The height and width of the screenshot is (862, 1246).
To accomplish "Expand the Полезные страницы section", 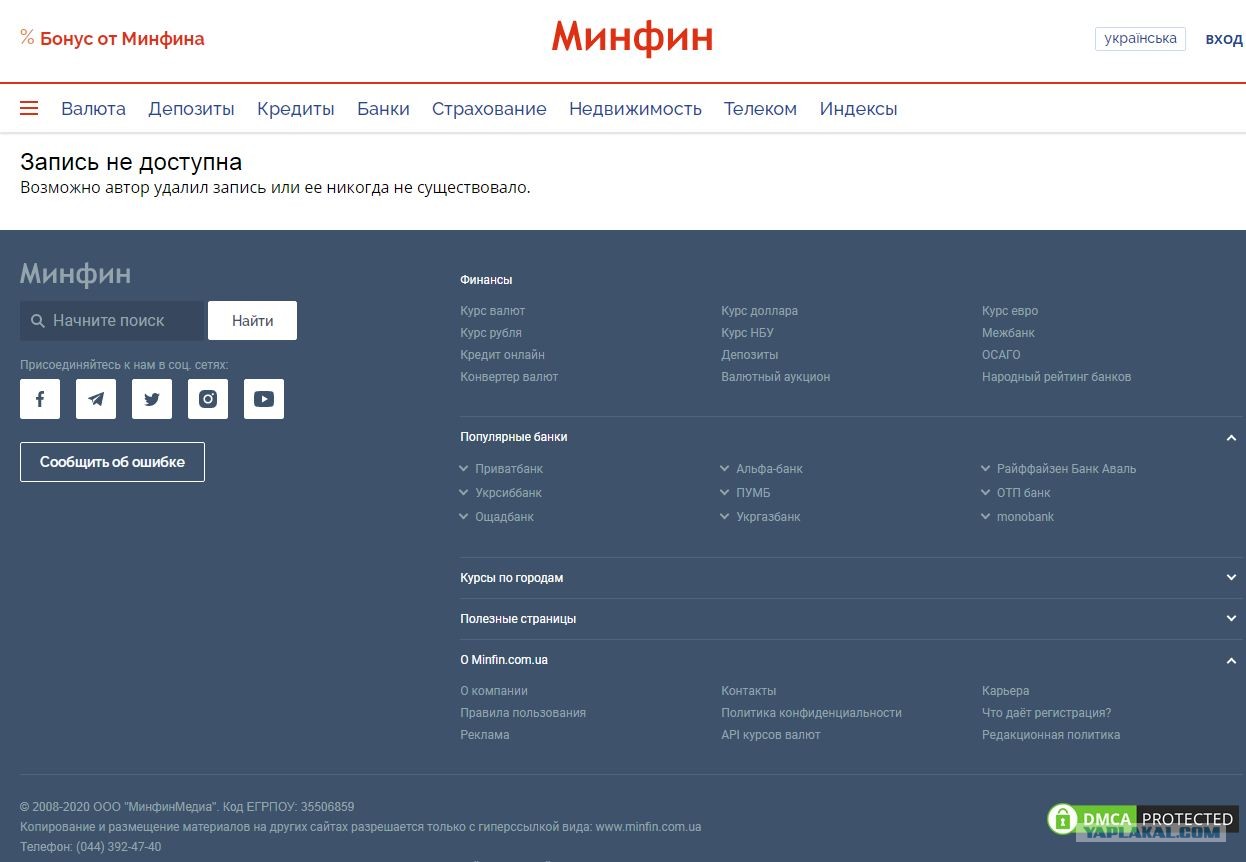I will coord(1231,619).
